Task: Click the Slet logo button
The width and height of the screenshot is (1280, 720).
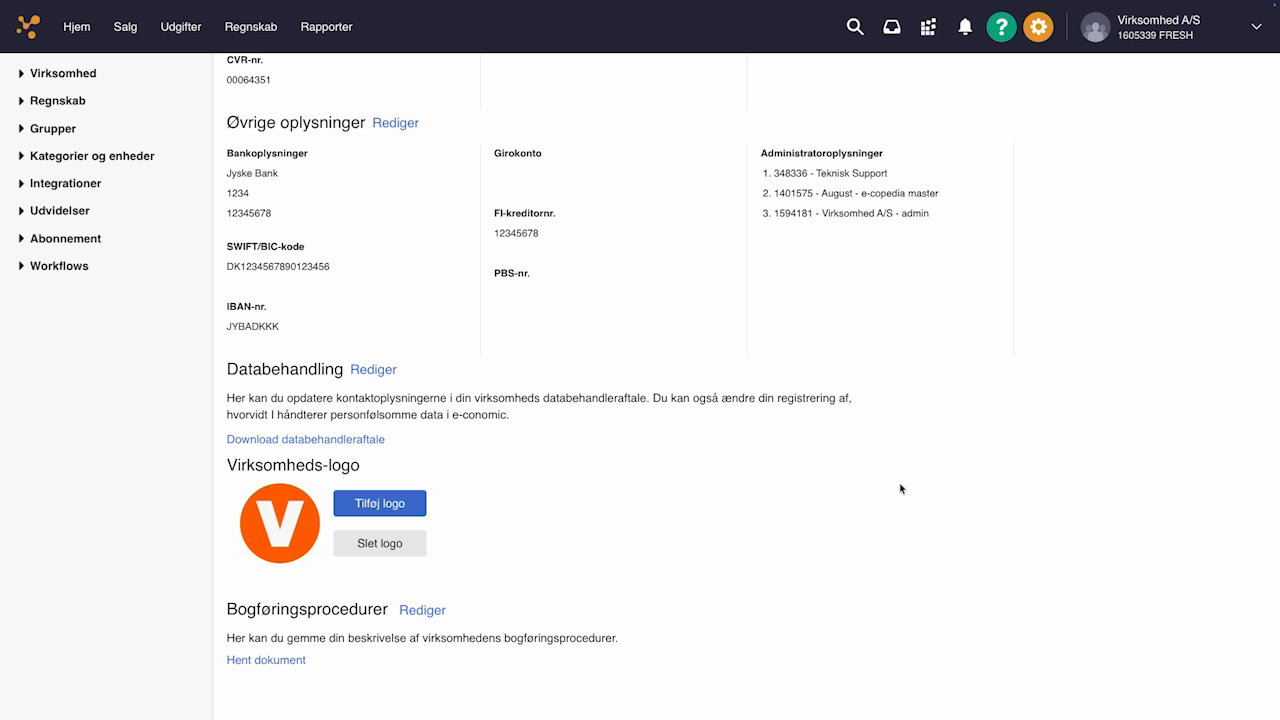Action: [380, 543]
